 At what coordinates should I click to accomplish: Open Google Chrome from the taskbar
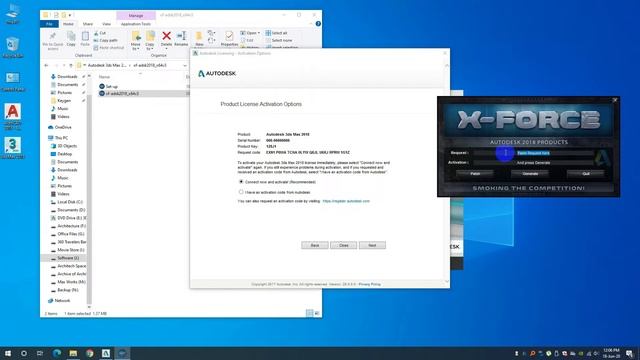coord(89,353)
